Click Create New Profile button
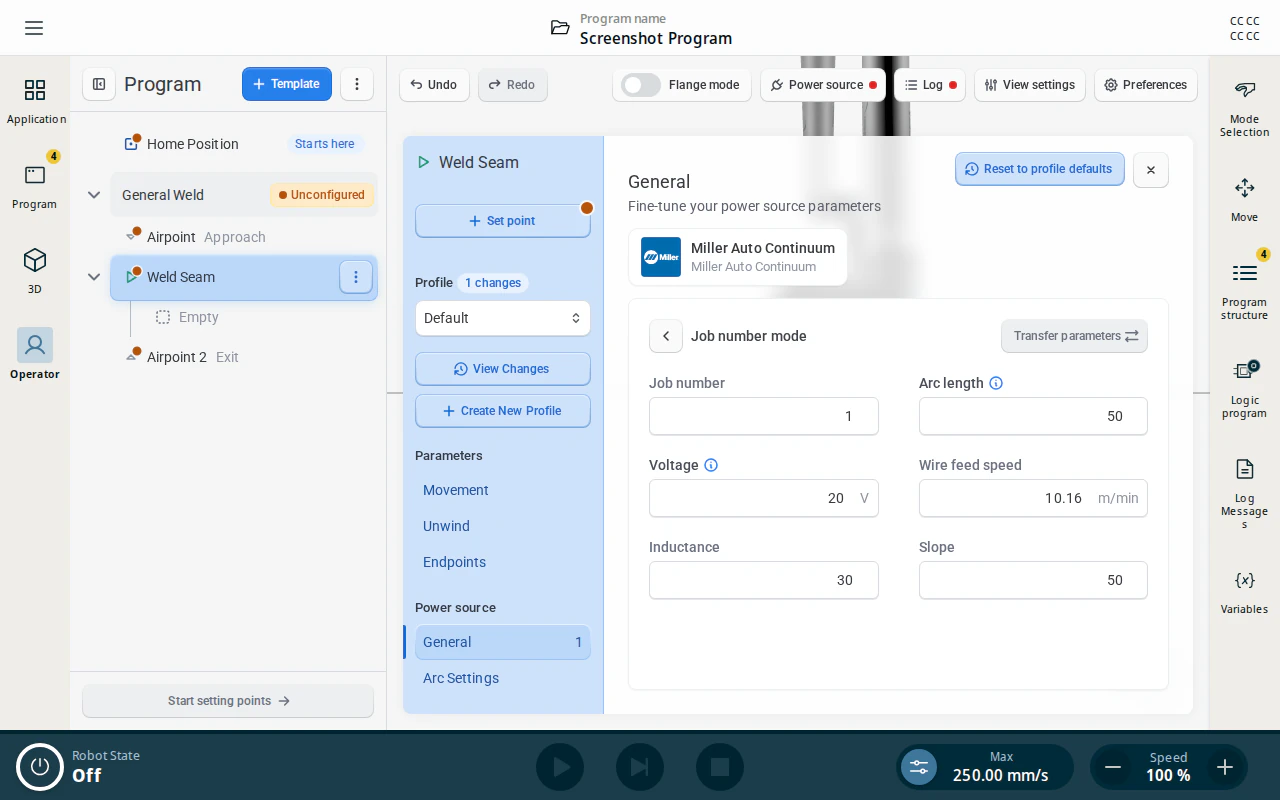 [503, 411]
